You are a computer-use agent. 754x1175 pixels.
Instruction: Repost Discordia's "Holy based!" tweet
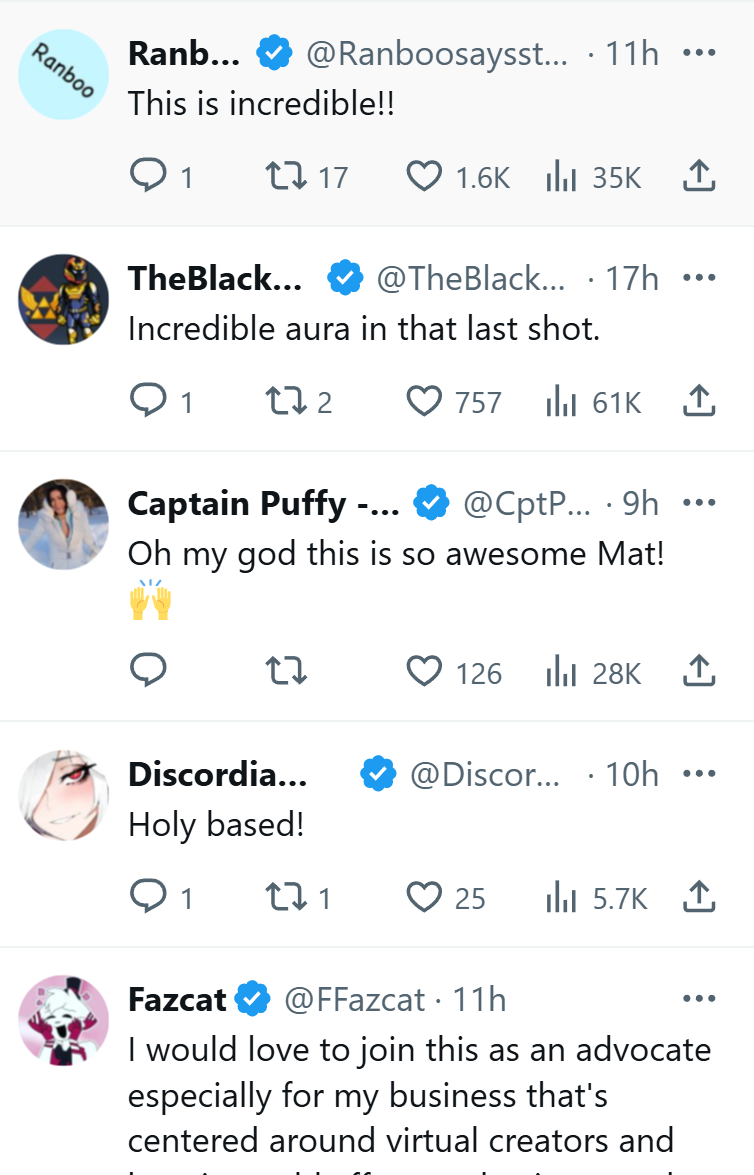pyautogui.click(x=287, y=897)
